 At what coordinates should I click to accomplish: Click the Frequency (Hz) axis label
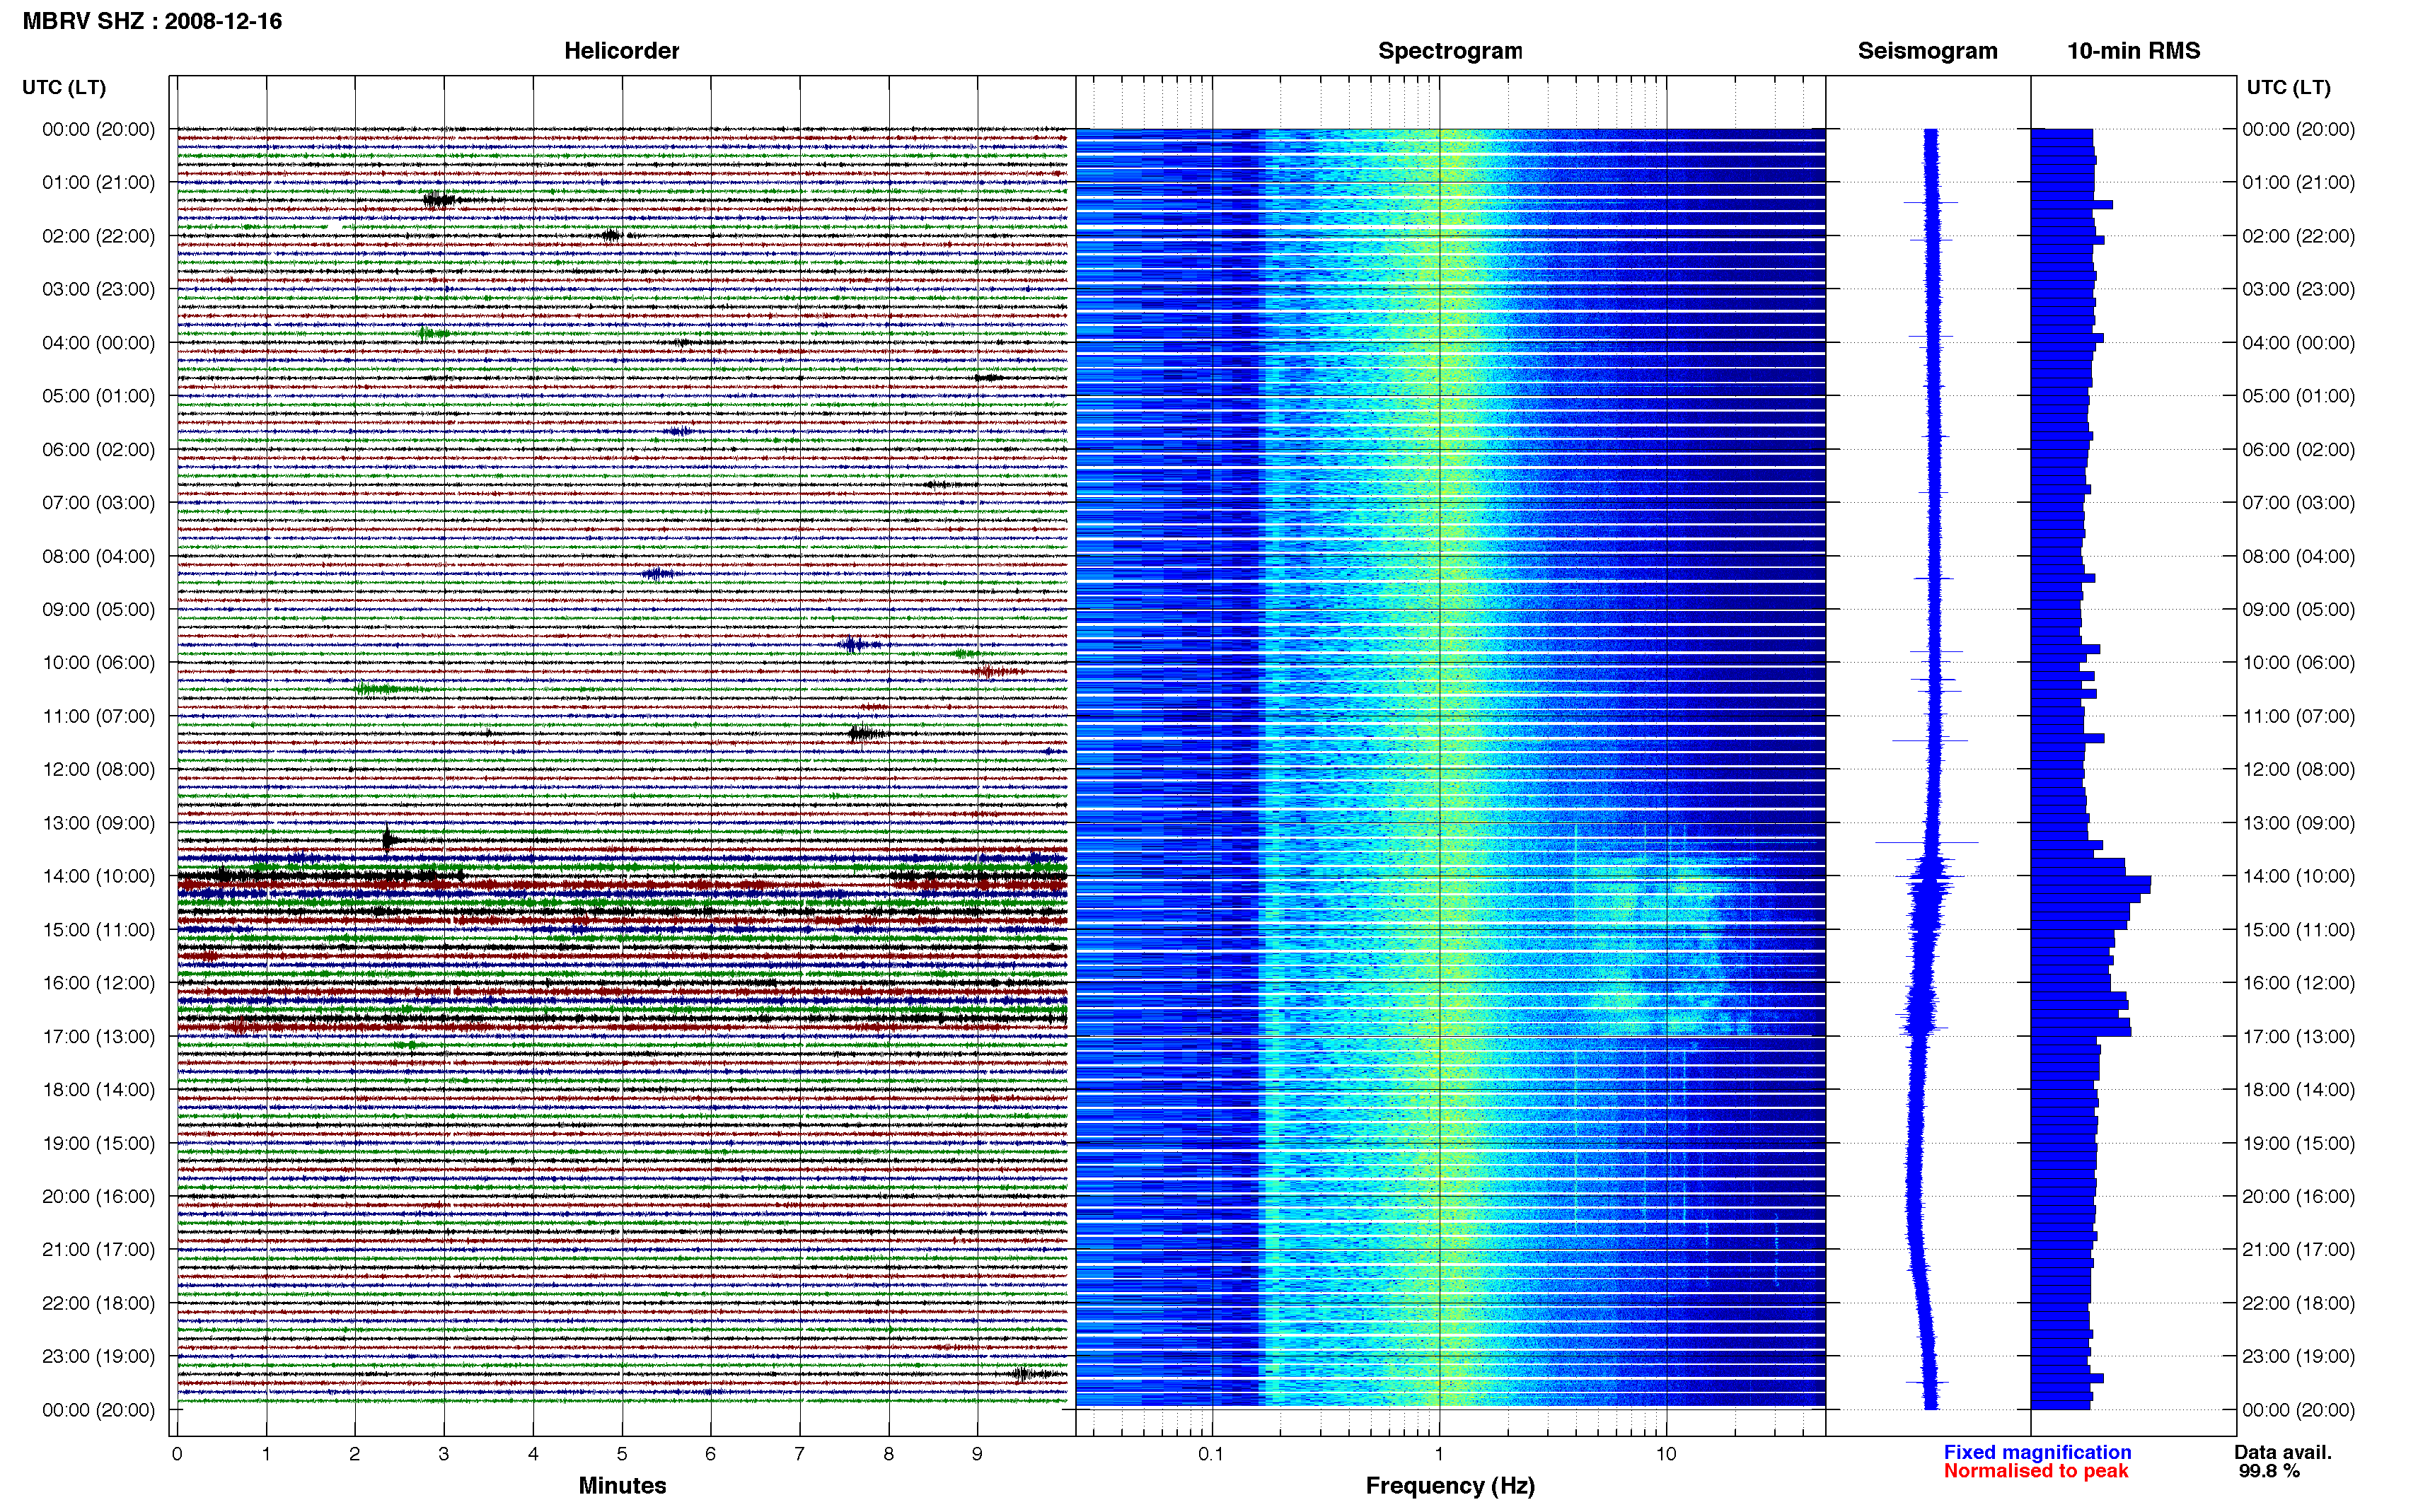1450,1486
